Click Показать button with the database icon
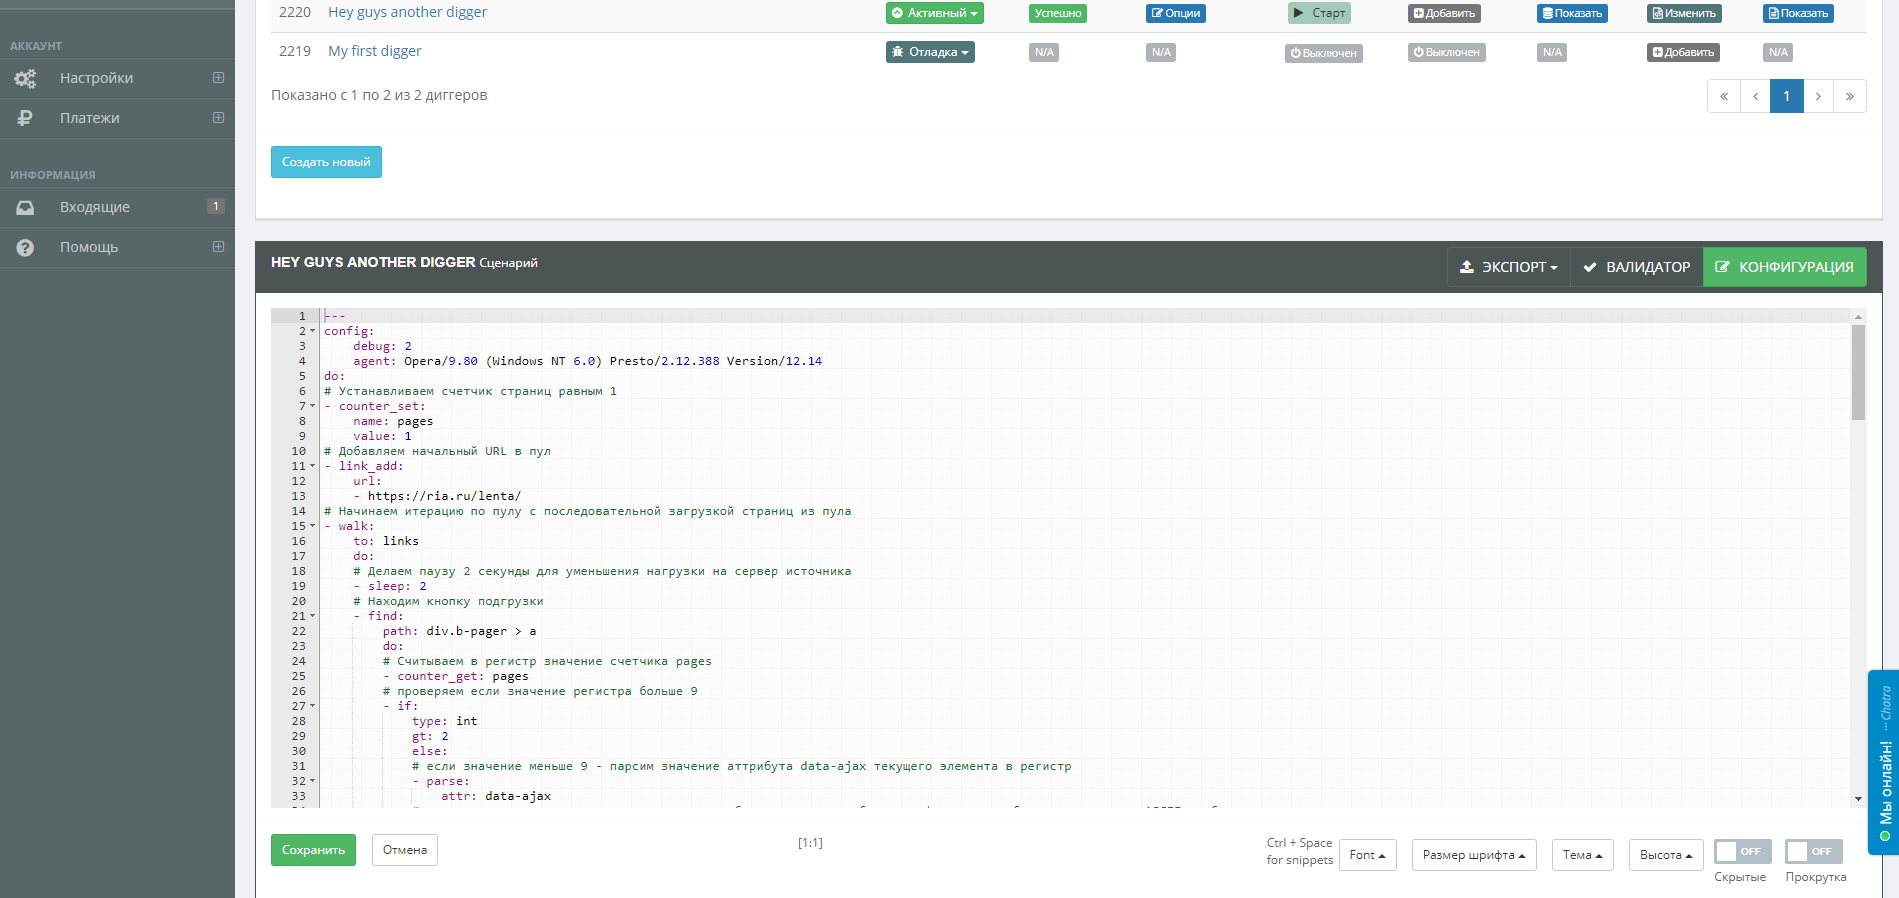Image resolution: width=1899 pixels, height=898 pixels. tap(1572, 13)
